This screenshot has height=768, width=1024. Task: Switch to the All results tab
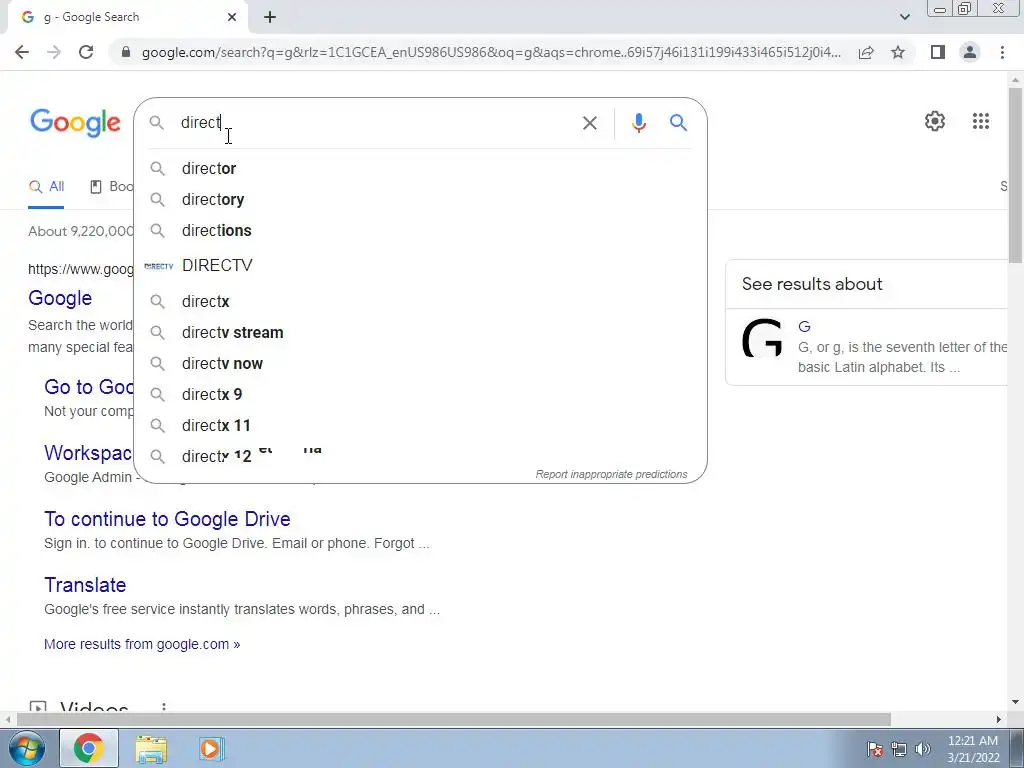(x=46, y=187)
